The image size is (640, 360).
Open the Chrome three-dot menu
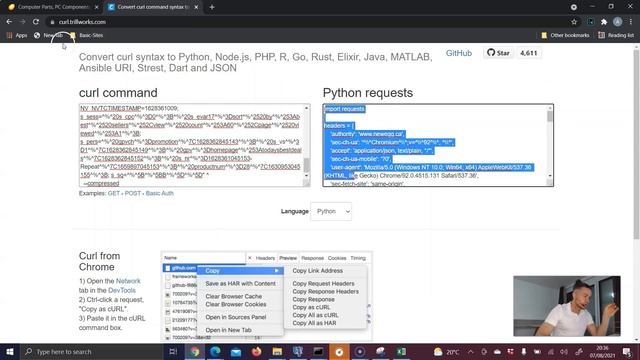click(631, 22)
